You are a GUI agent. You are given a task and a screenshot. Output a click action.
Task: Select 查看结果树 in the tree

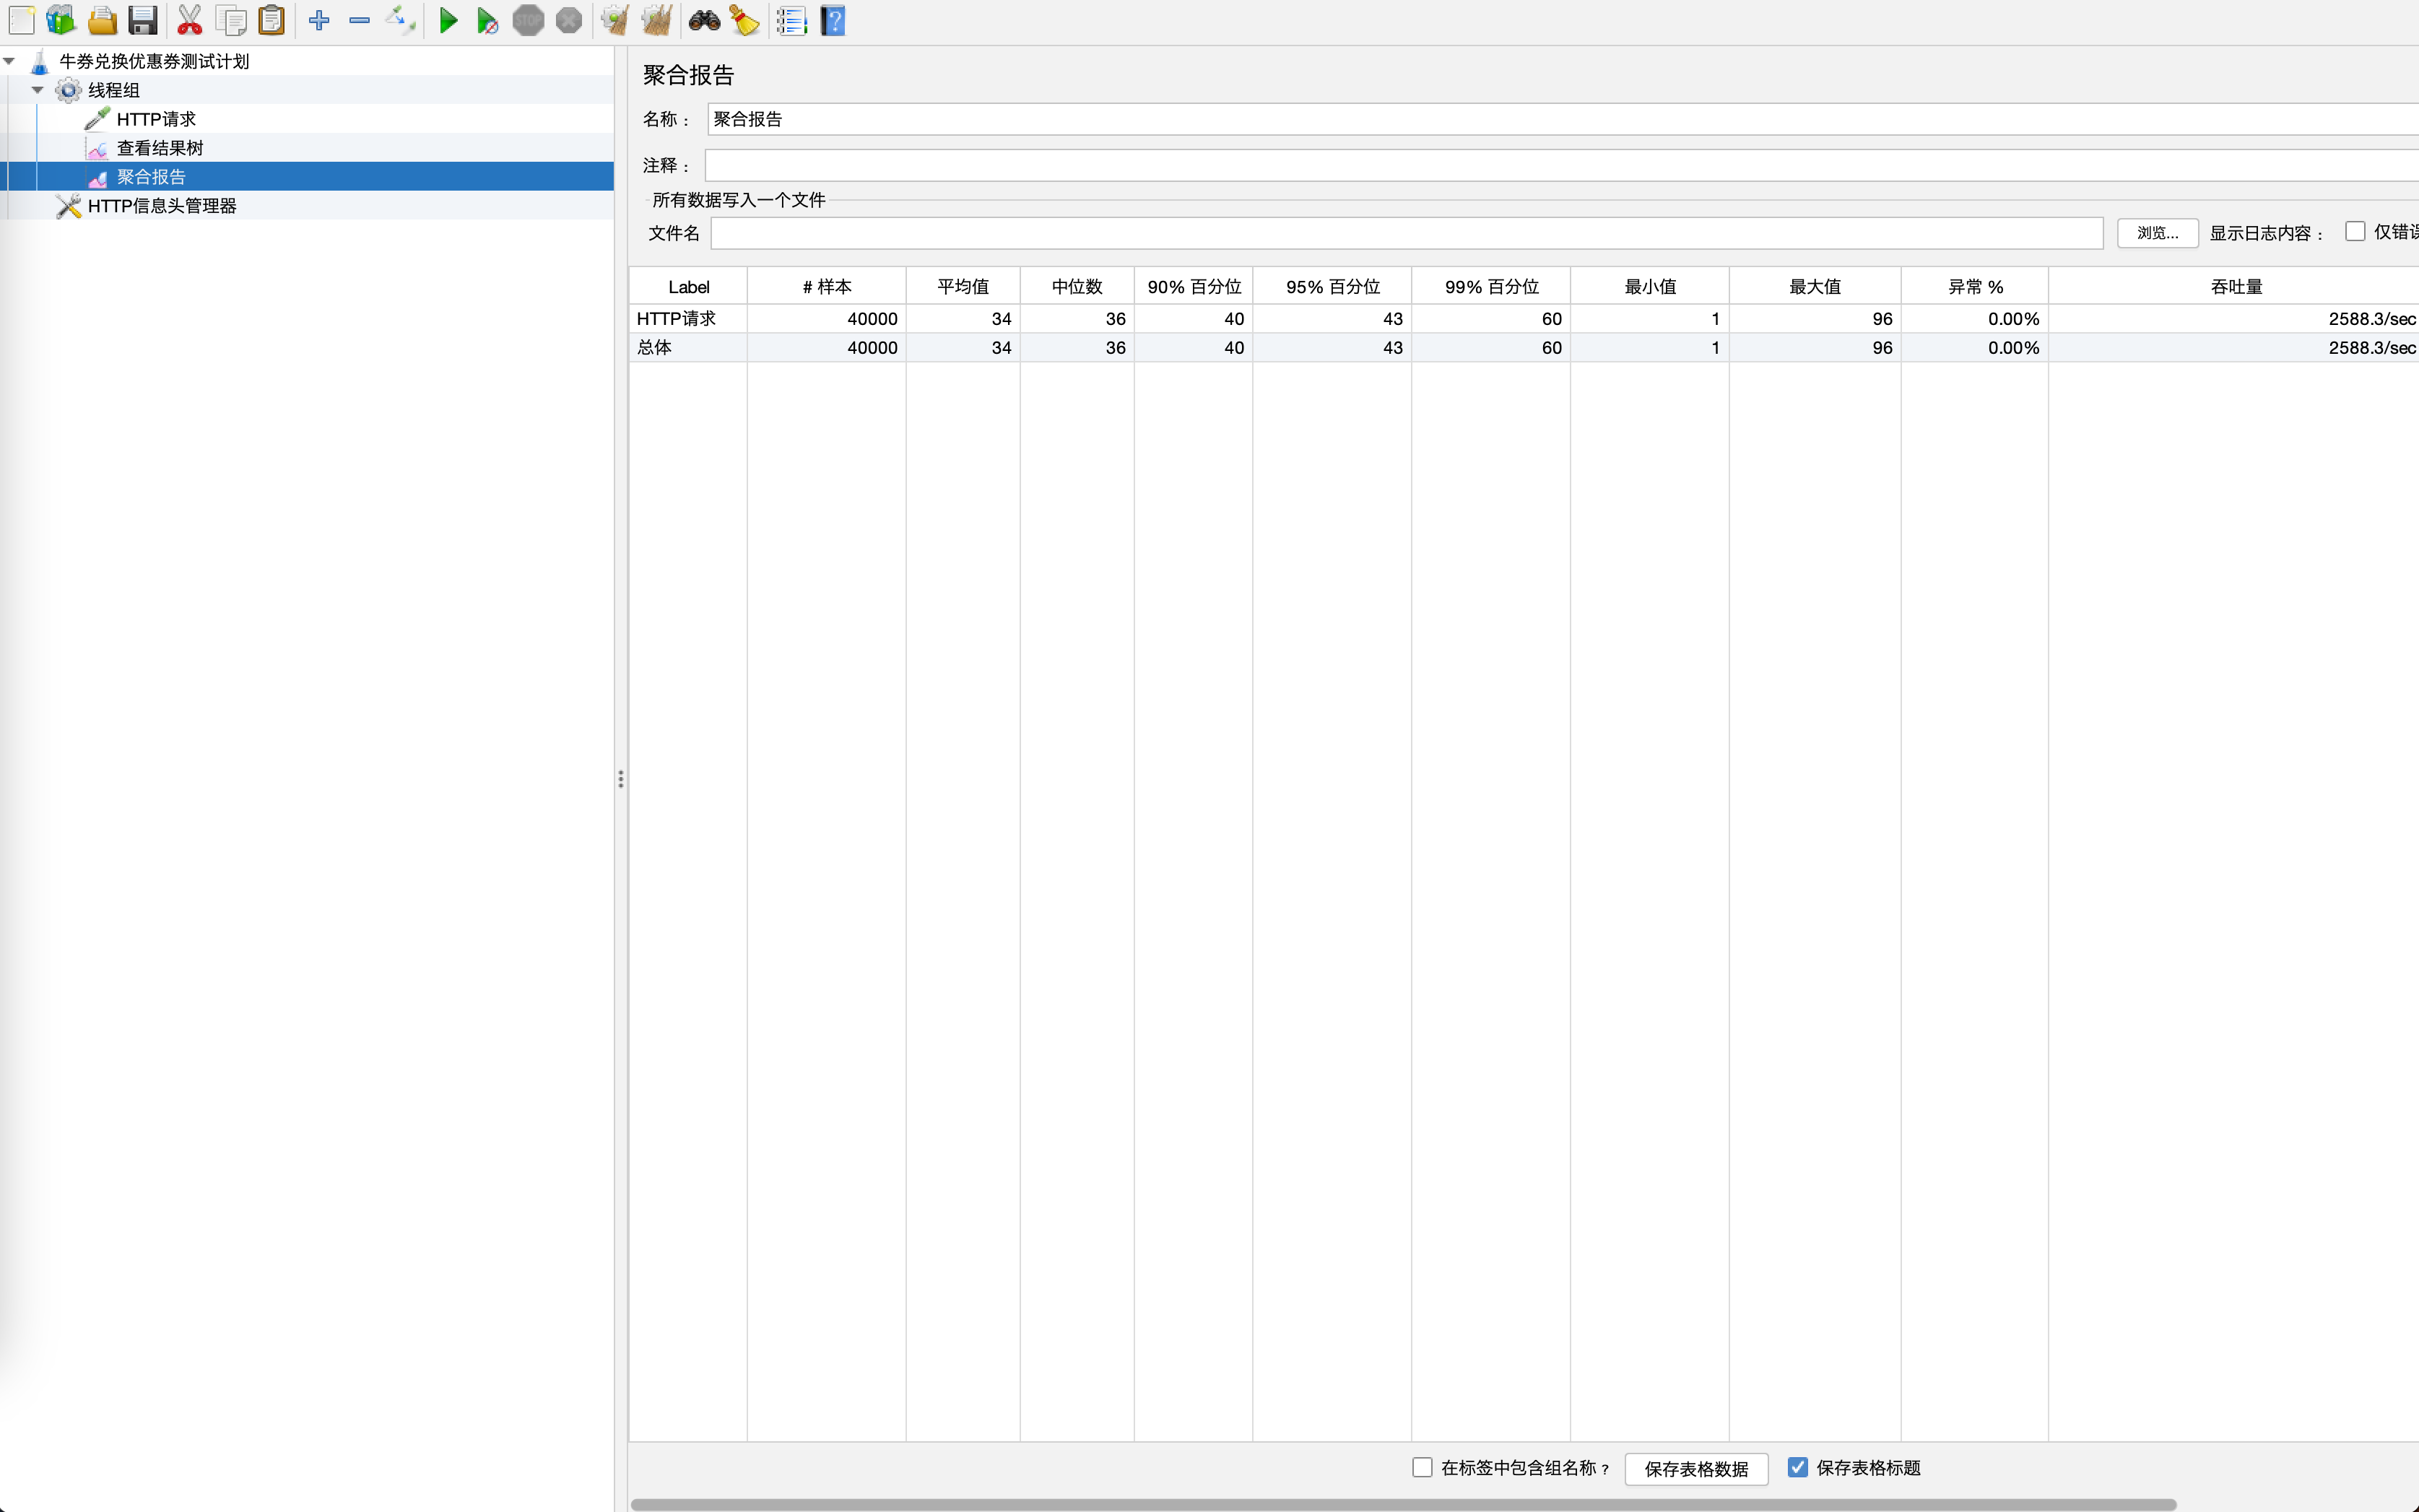pos(160,148)
